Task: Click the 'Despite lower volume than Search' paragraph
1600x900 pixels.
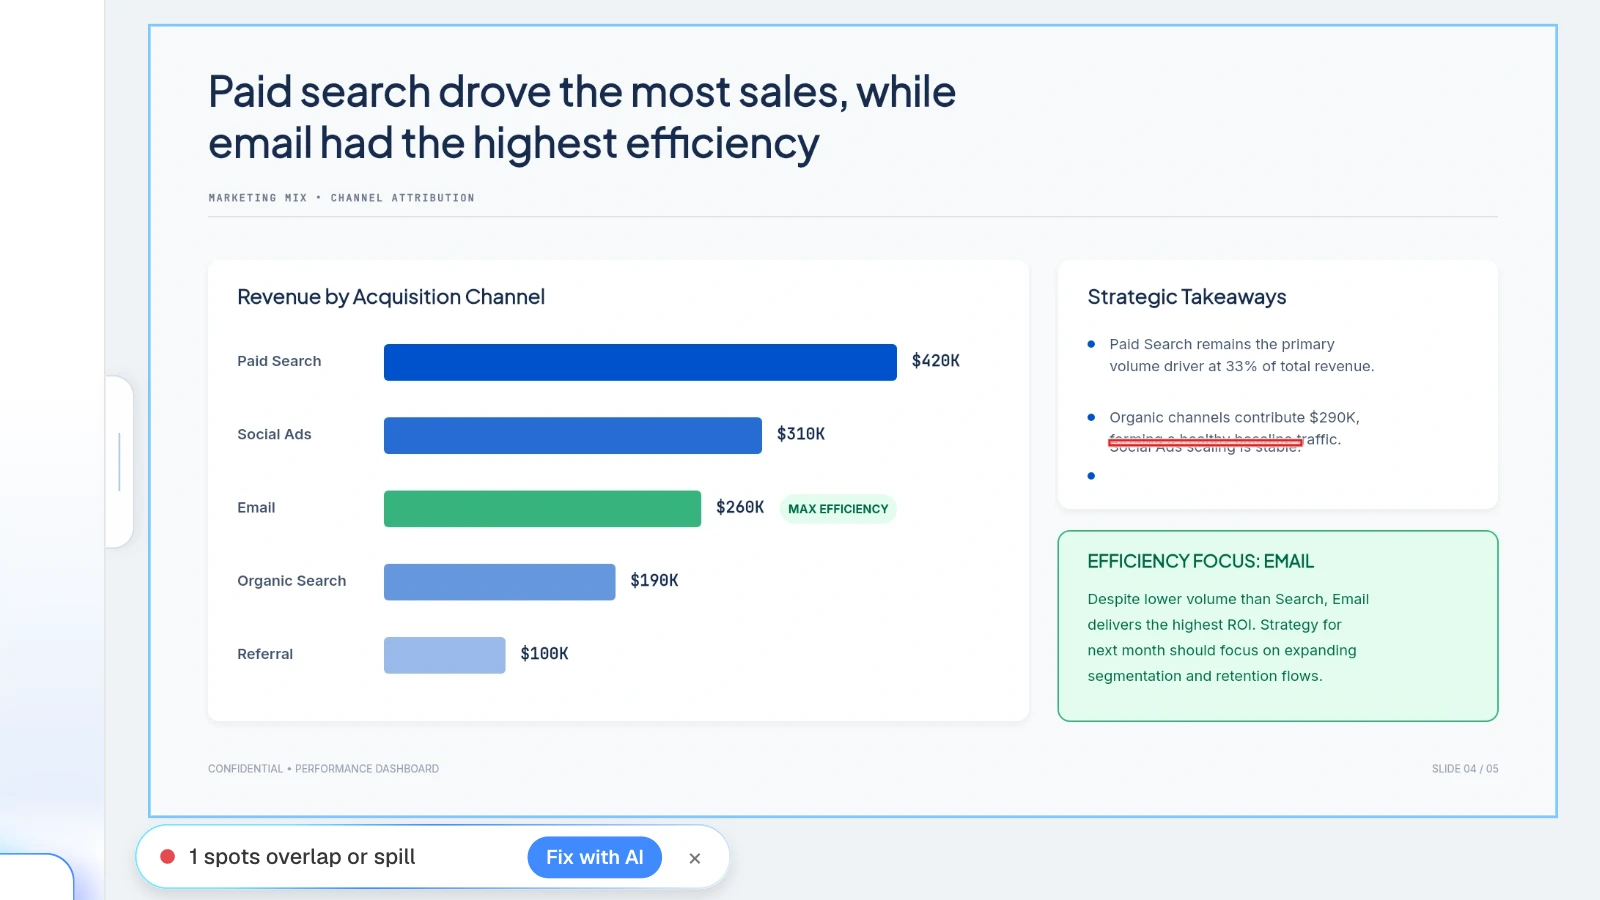Action: coord(1228,638)
